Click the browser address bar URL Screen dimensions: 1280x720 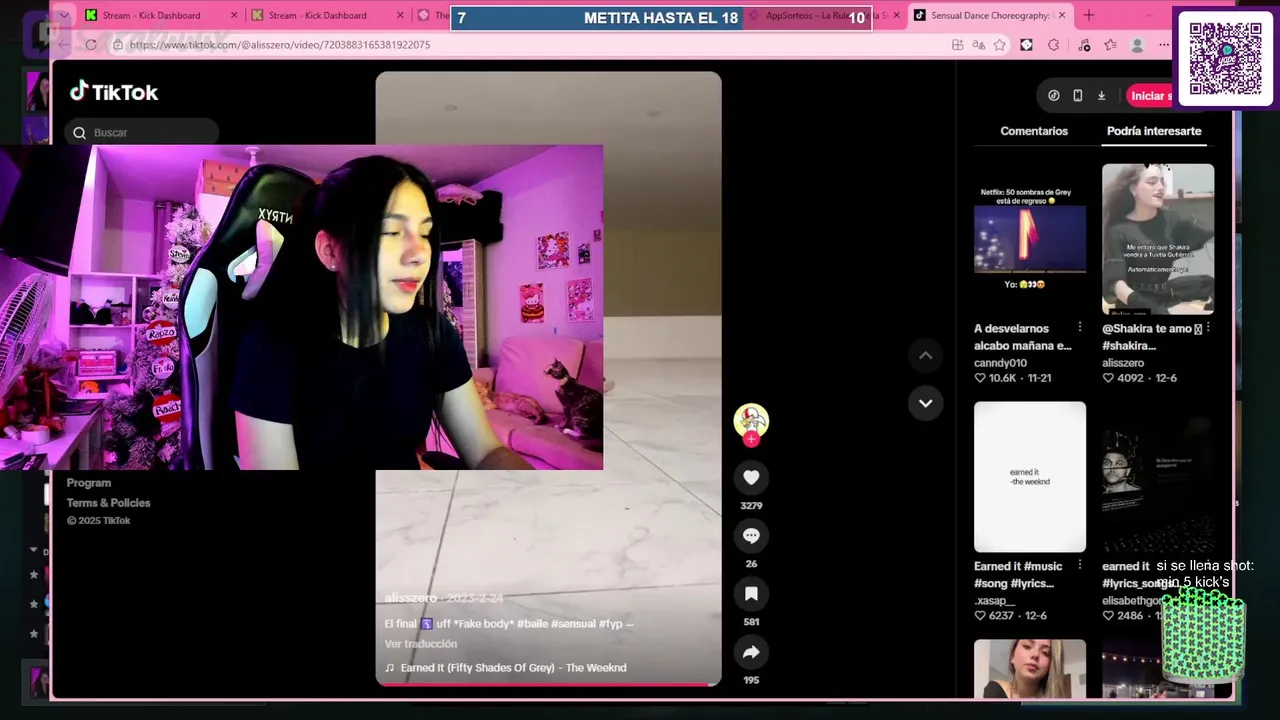tap(280, 45)
